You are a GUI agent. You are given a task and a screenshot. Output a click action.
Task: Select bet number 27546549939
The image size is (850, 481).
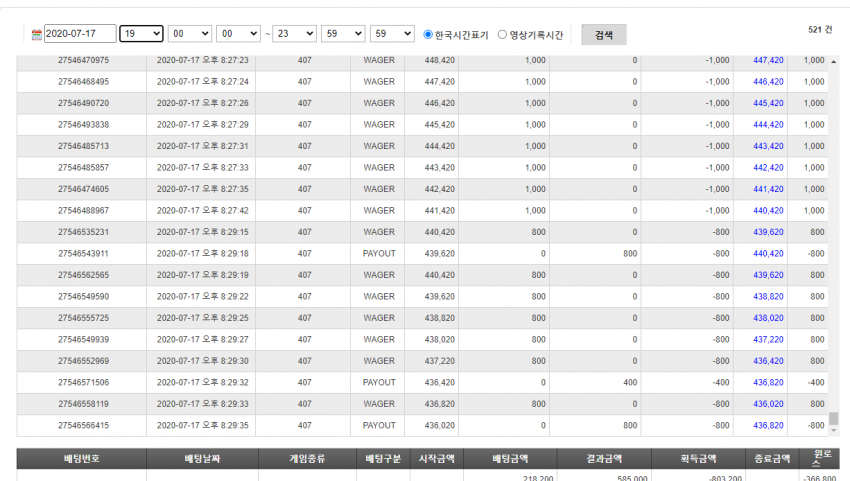point(83,339)
